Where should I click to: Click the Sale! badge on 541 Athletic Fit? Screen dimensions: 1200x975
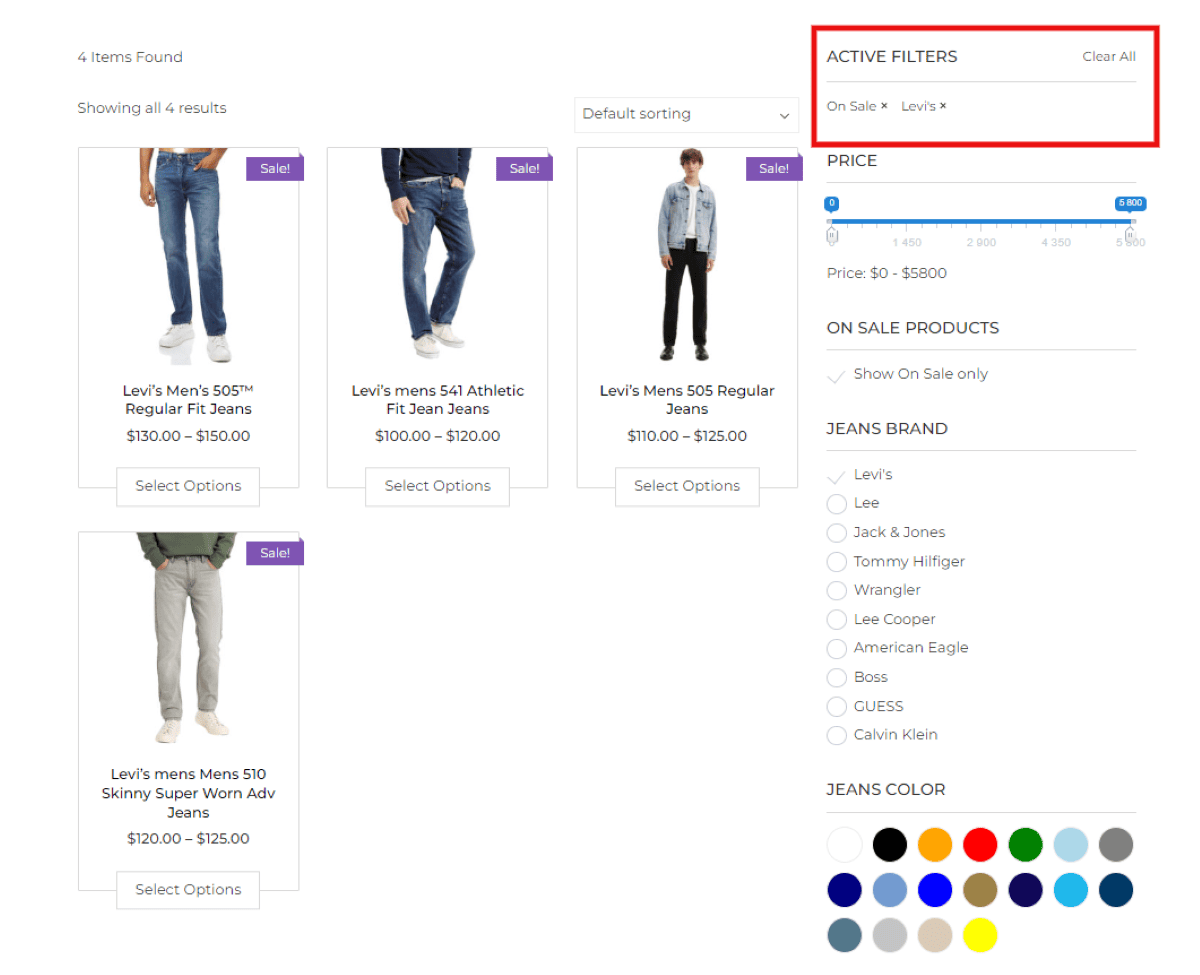click(x=525, y=169)
